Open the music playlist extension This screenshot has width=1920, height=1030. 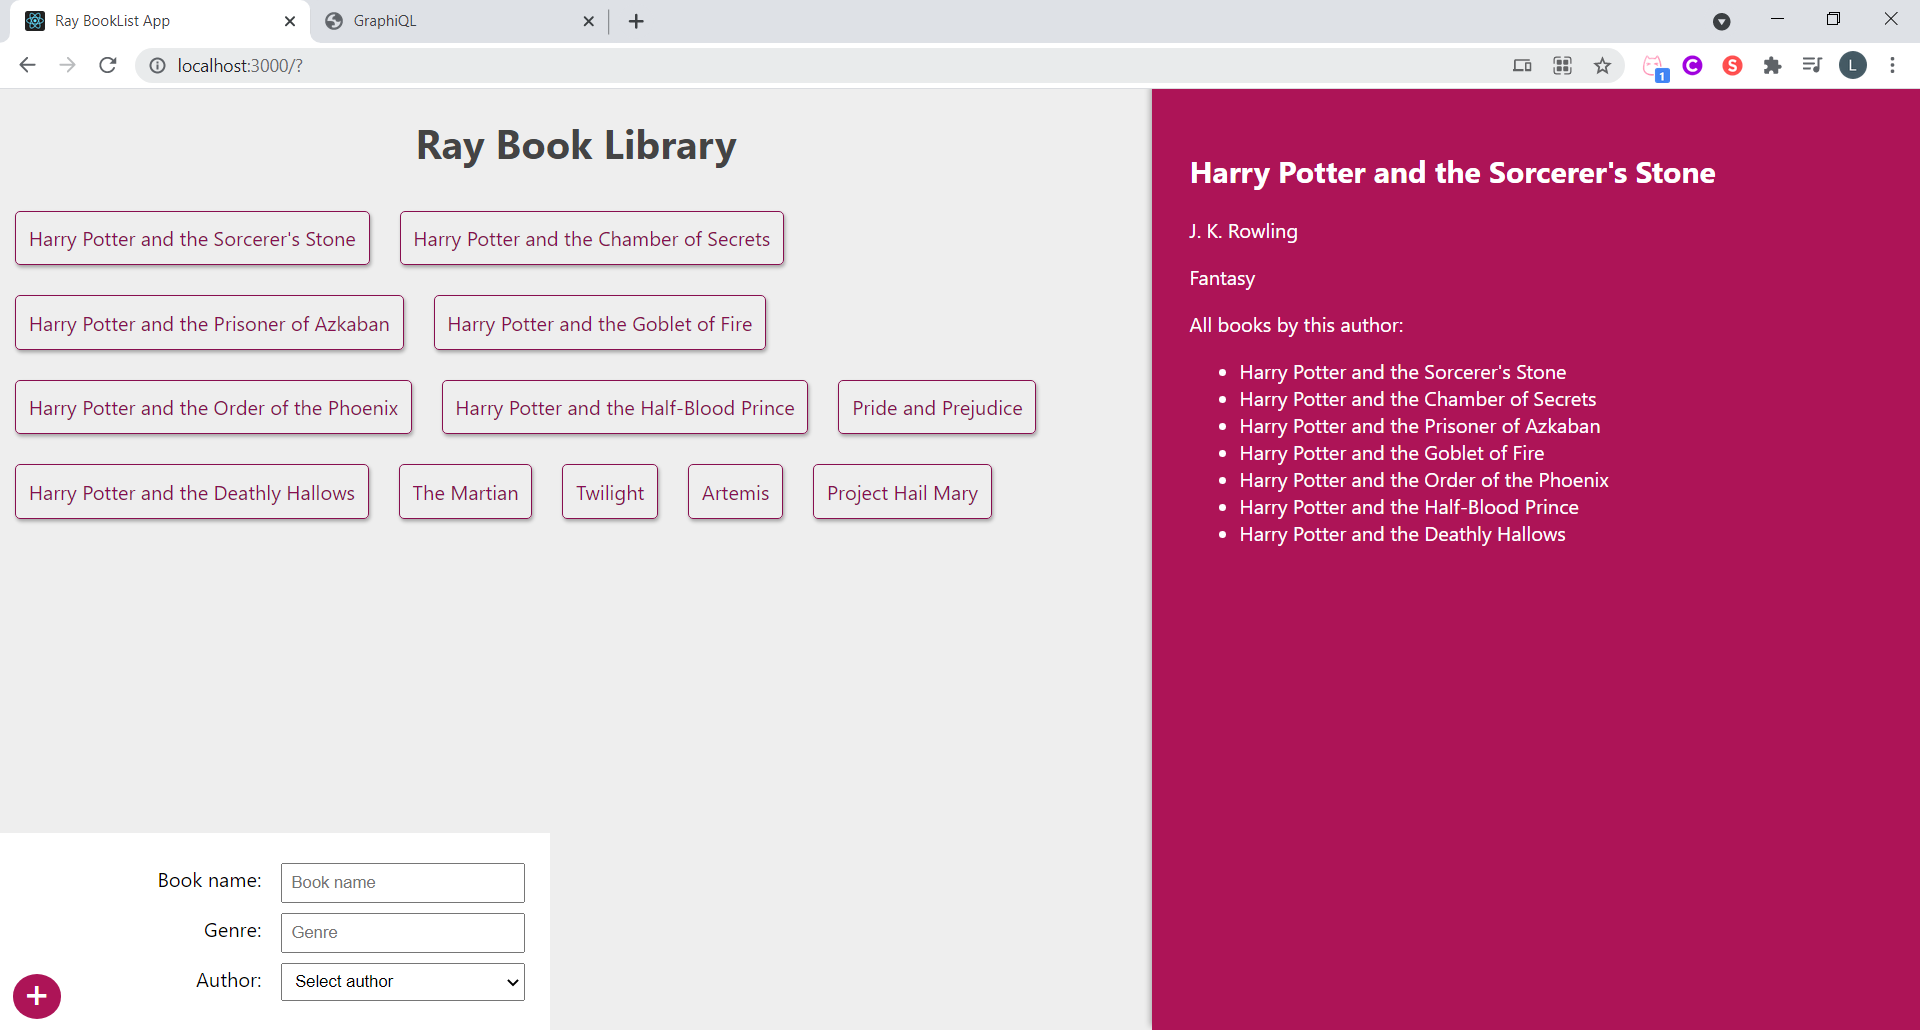[x=1812, y=65]
